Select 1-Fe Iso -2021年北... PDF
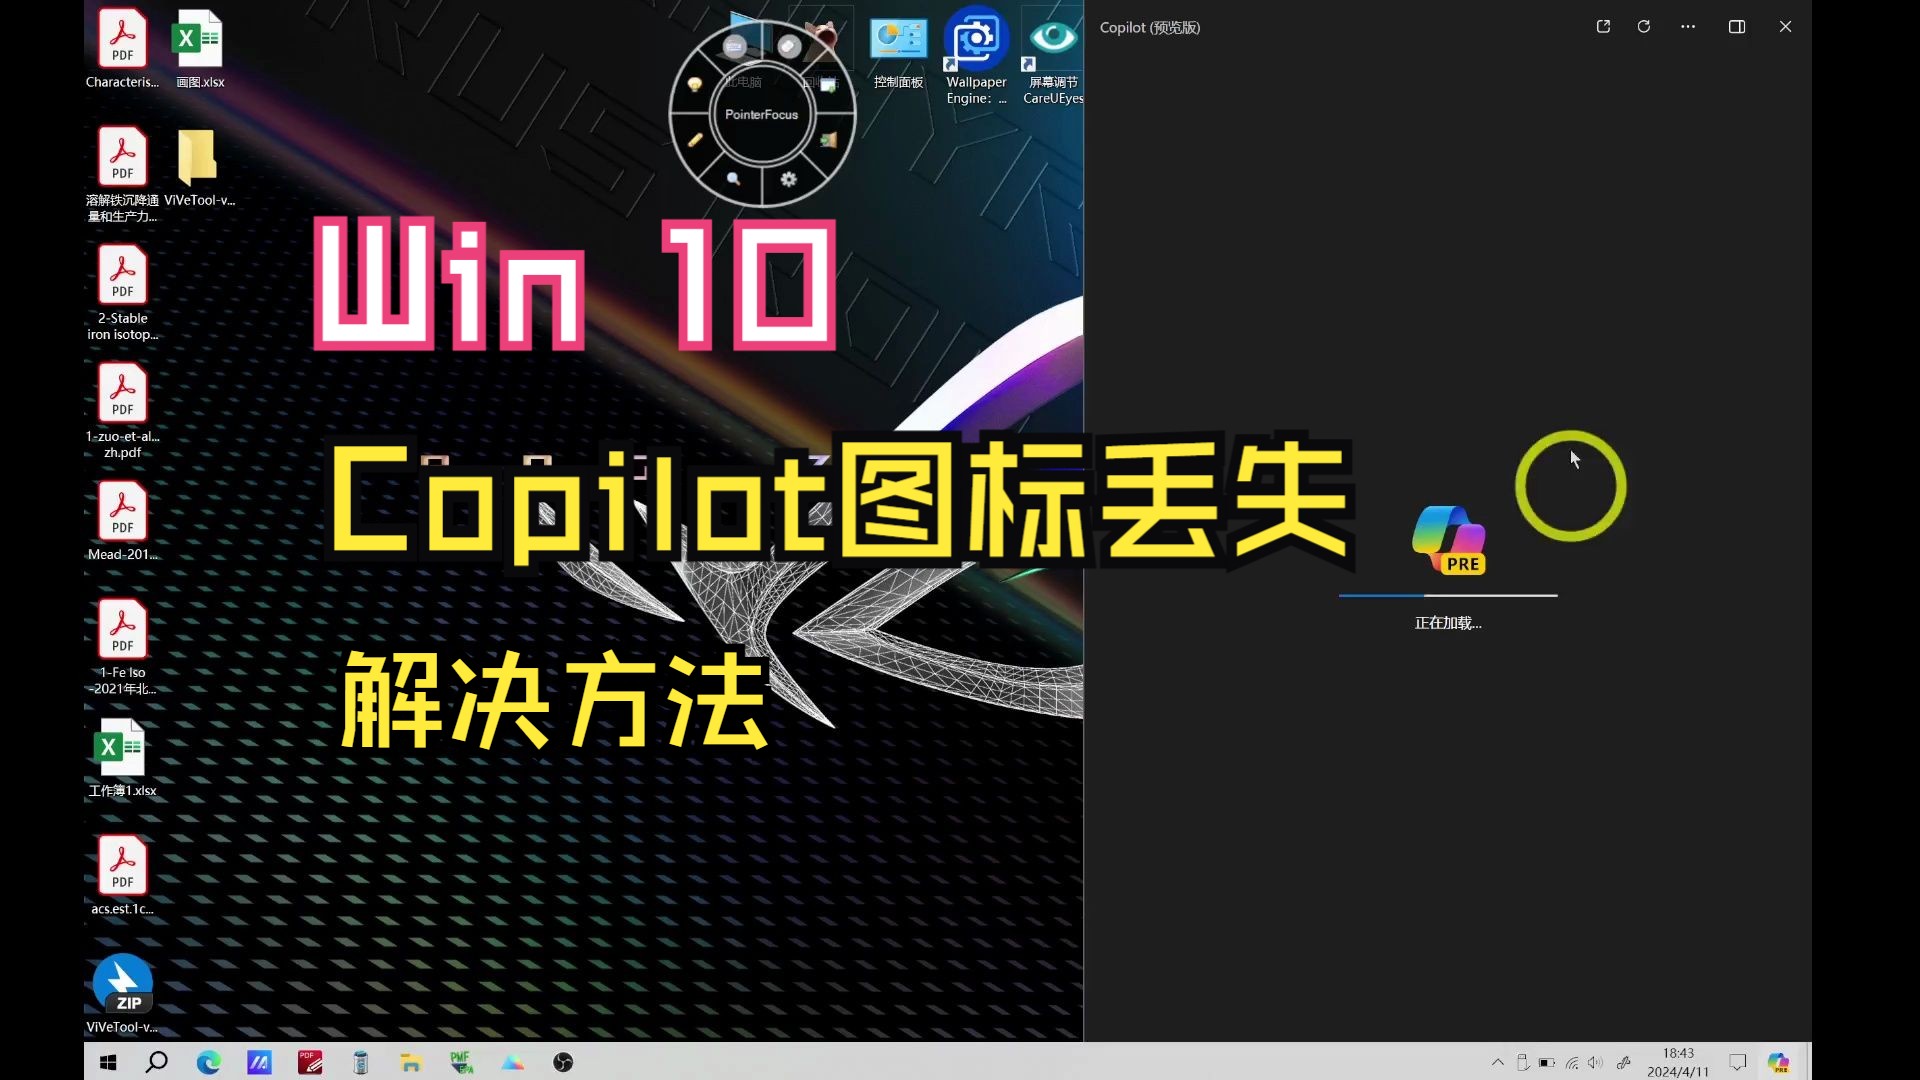The image size is (1920, 1080). pos(122,647)
